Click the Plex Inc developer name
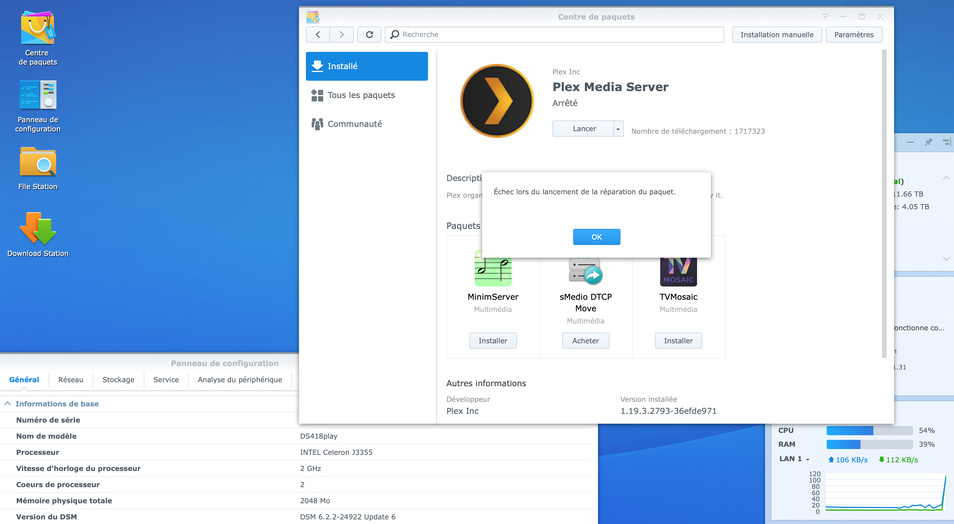The width and height of the screenshot is (954, 524). click(x=462, y=411)
